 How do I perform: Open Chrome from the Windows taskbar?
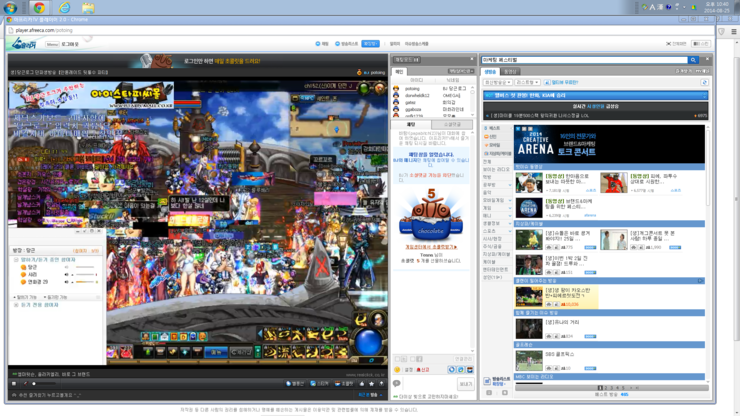[39, 7]
